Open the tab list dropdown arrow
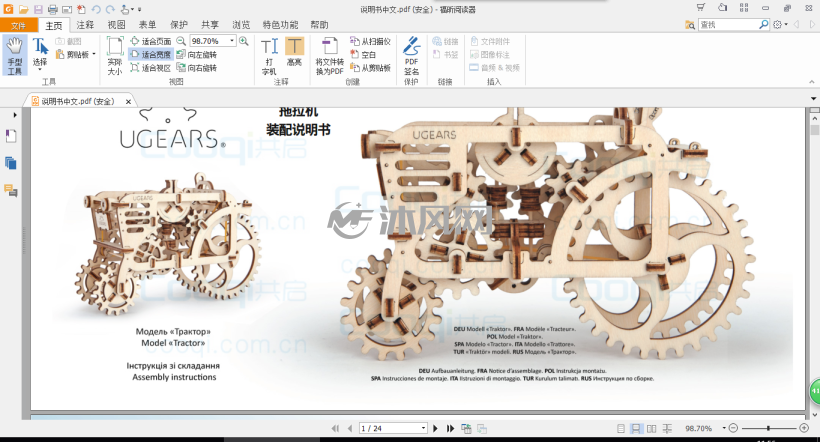The width and height of the screenshot is (820, 442). [813, 98]
